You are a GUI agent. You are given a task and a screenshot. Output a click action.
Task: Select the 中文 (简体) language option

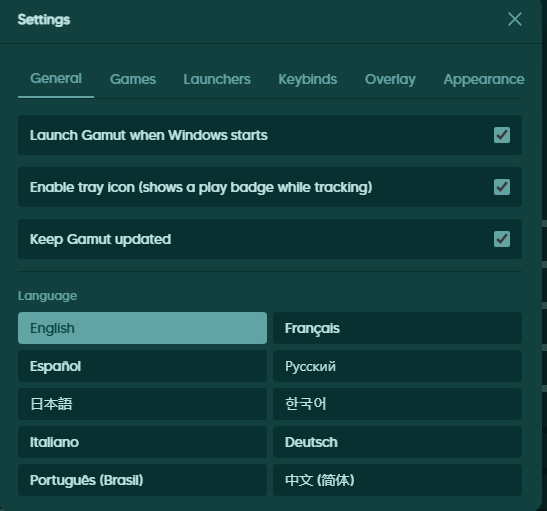(x=397, y=480)
